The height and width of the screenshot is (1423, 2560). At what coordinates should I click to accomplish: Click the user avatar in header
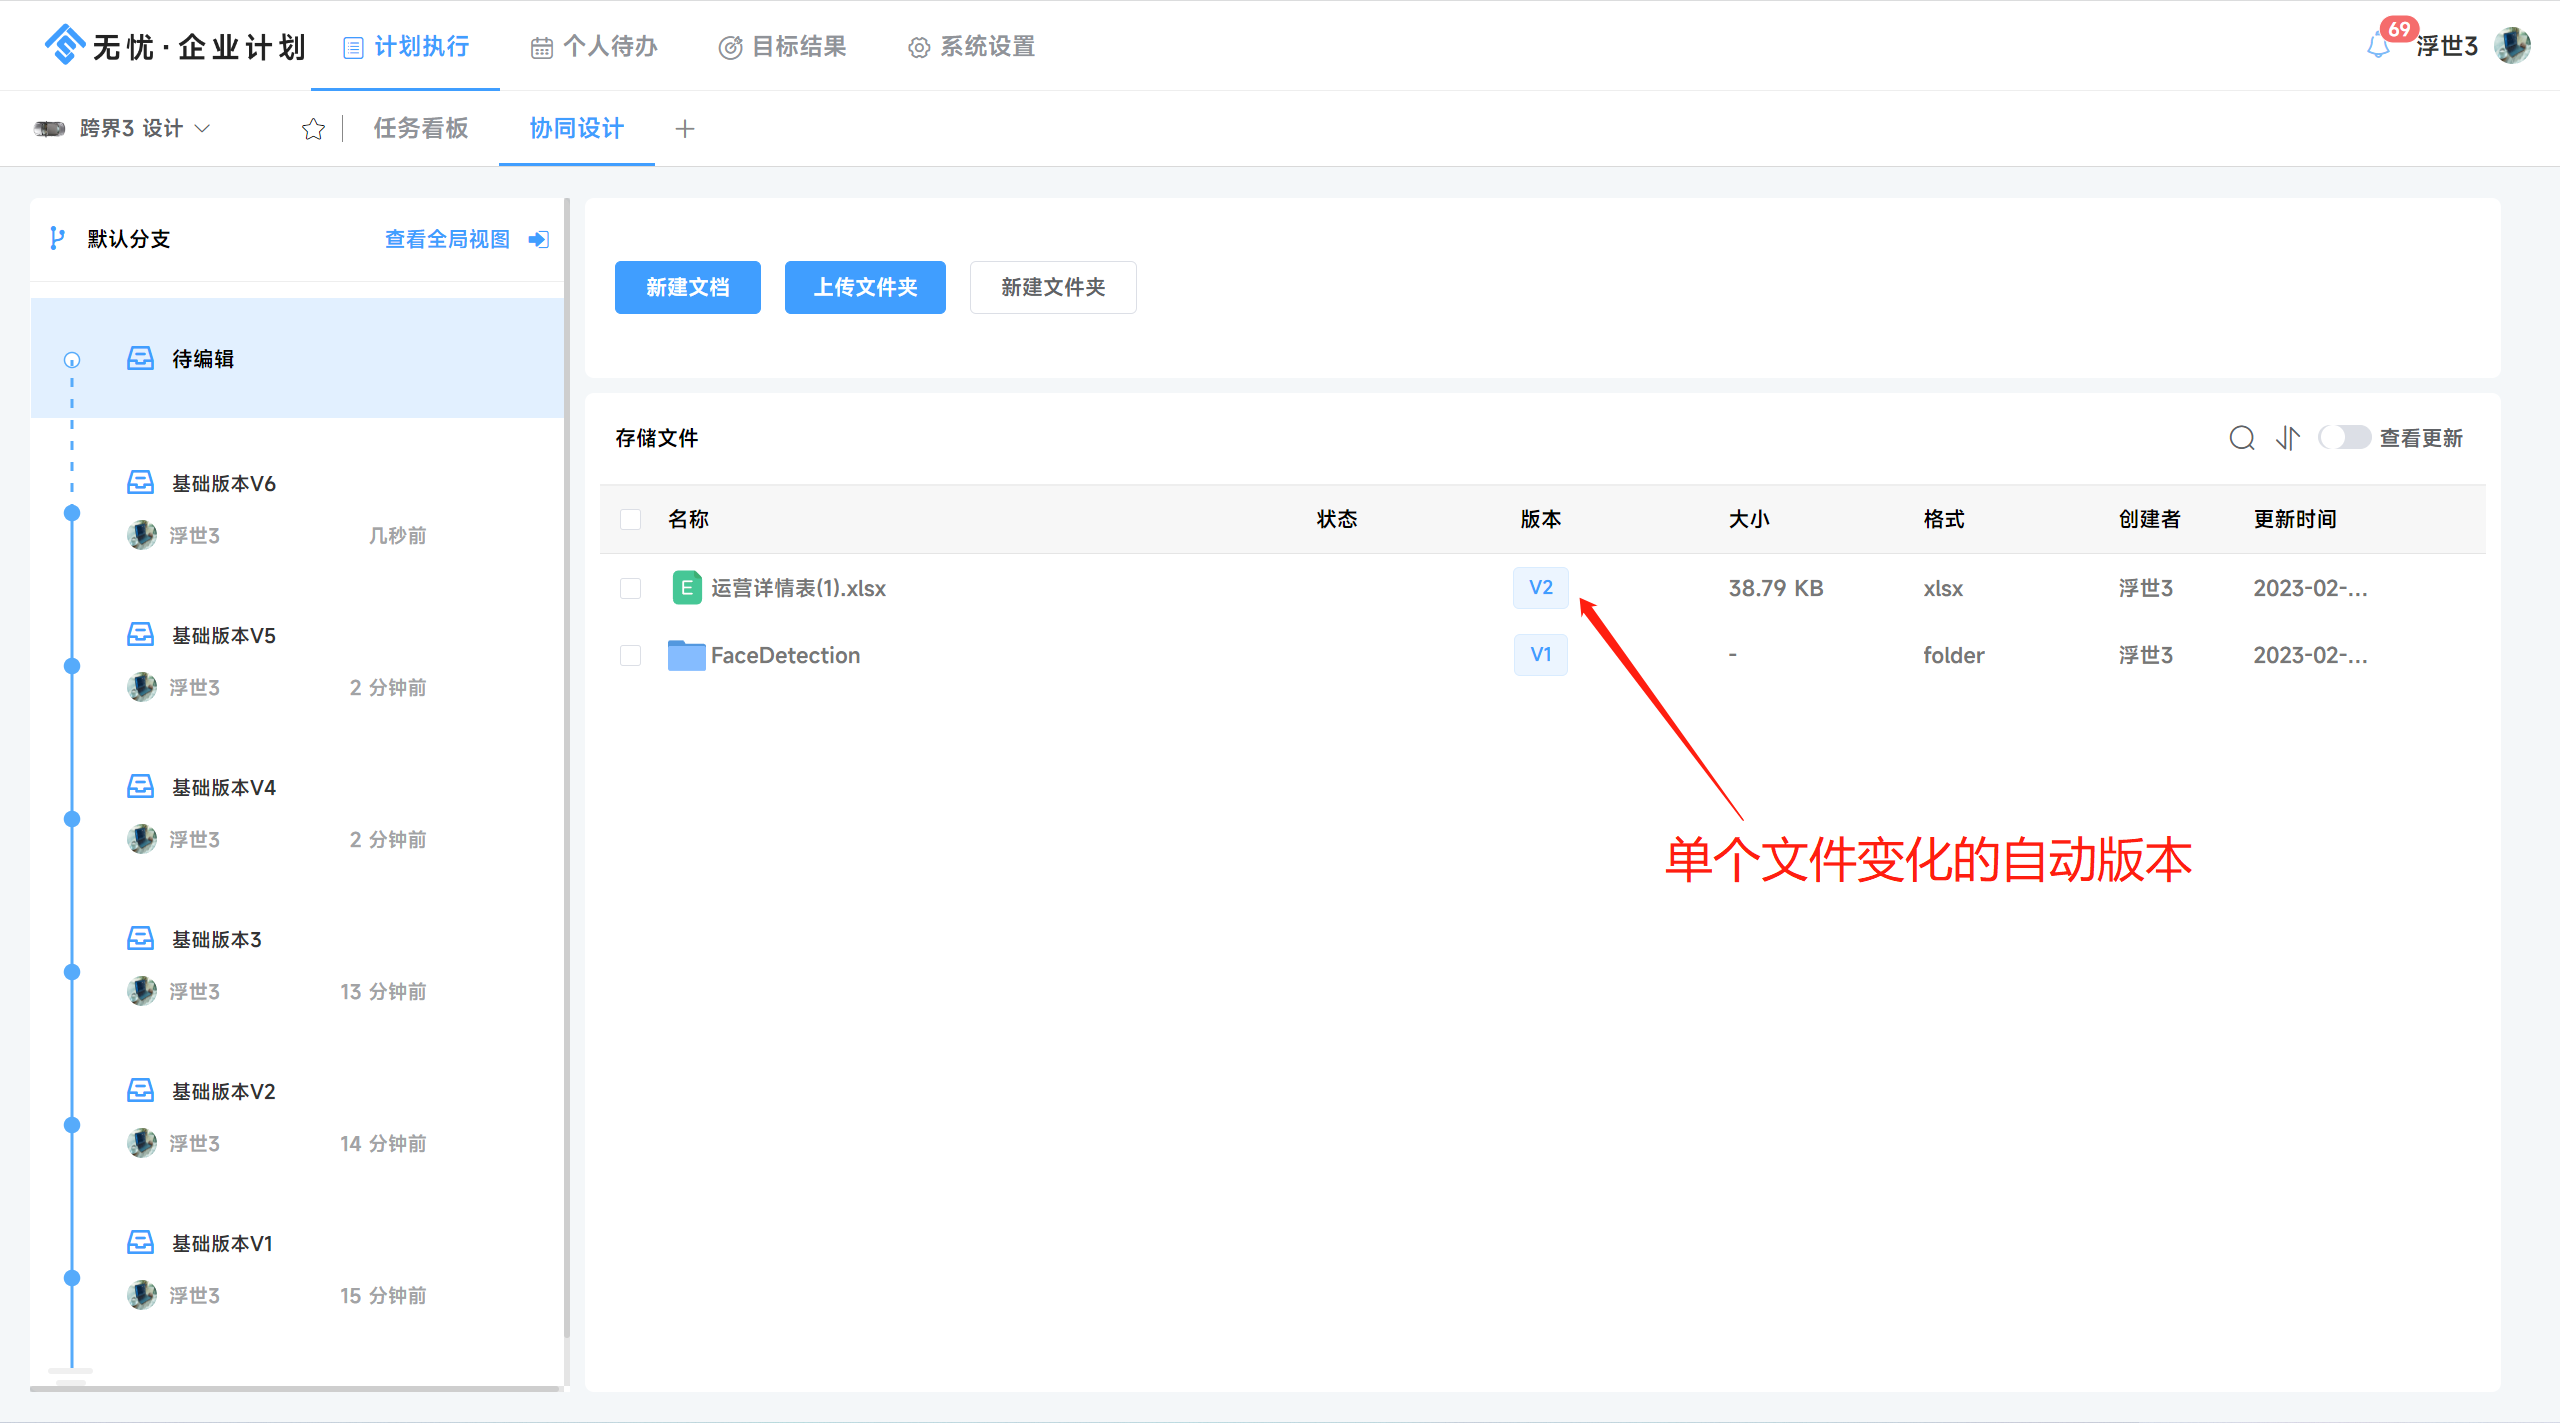pyautogui.click(x=2513, y=46)
